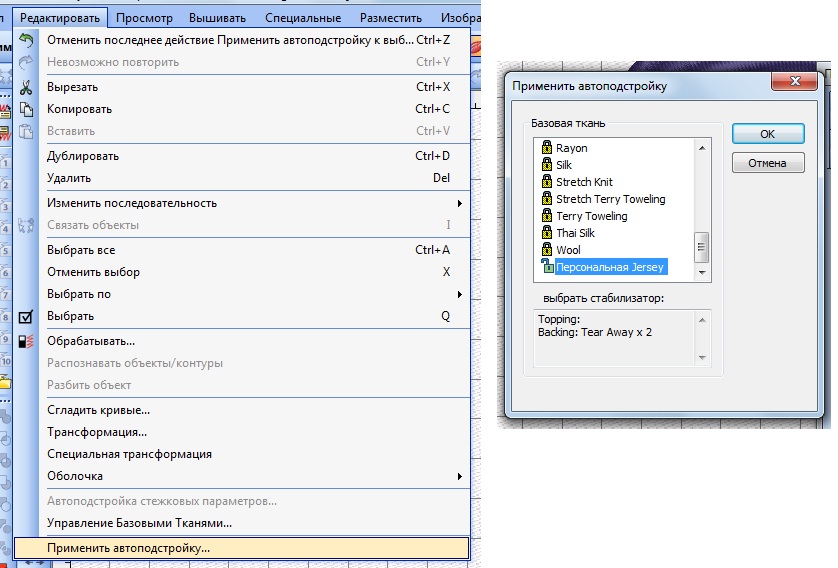
Task: Click the lock icon beside Wool
Action: pyautogui.click(x=547, y=249)
